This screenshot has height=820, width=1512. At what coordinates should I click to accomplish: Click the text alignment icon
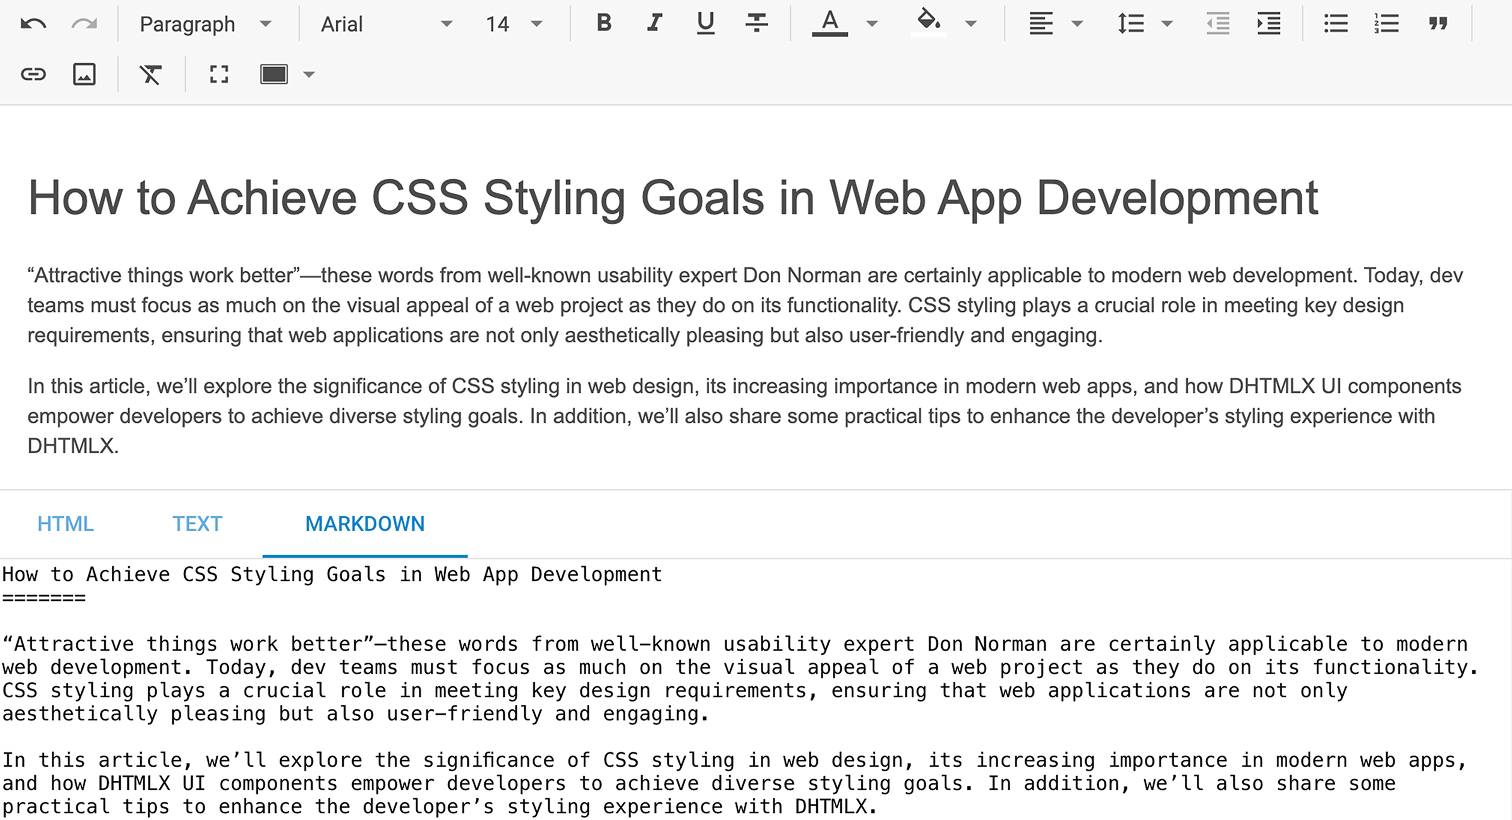pos(1041,24)
